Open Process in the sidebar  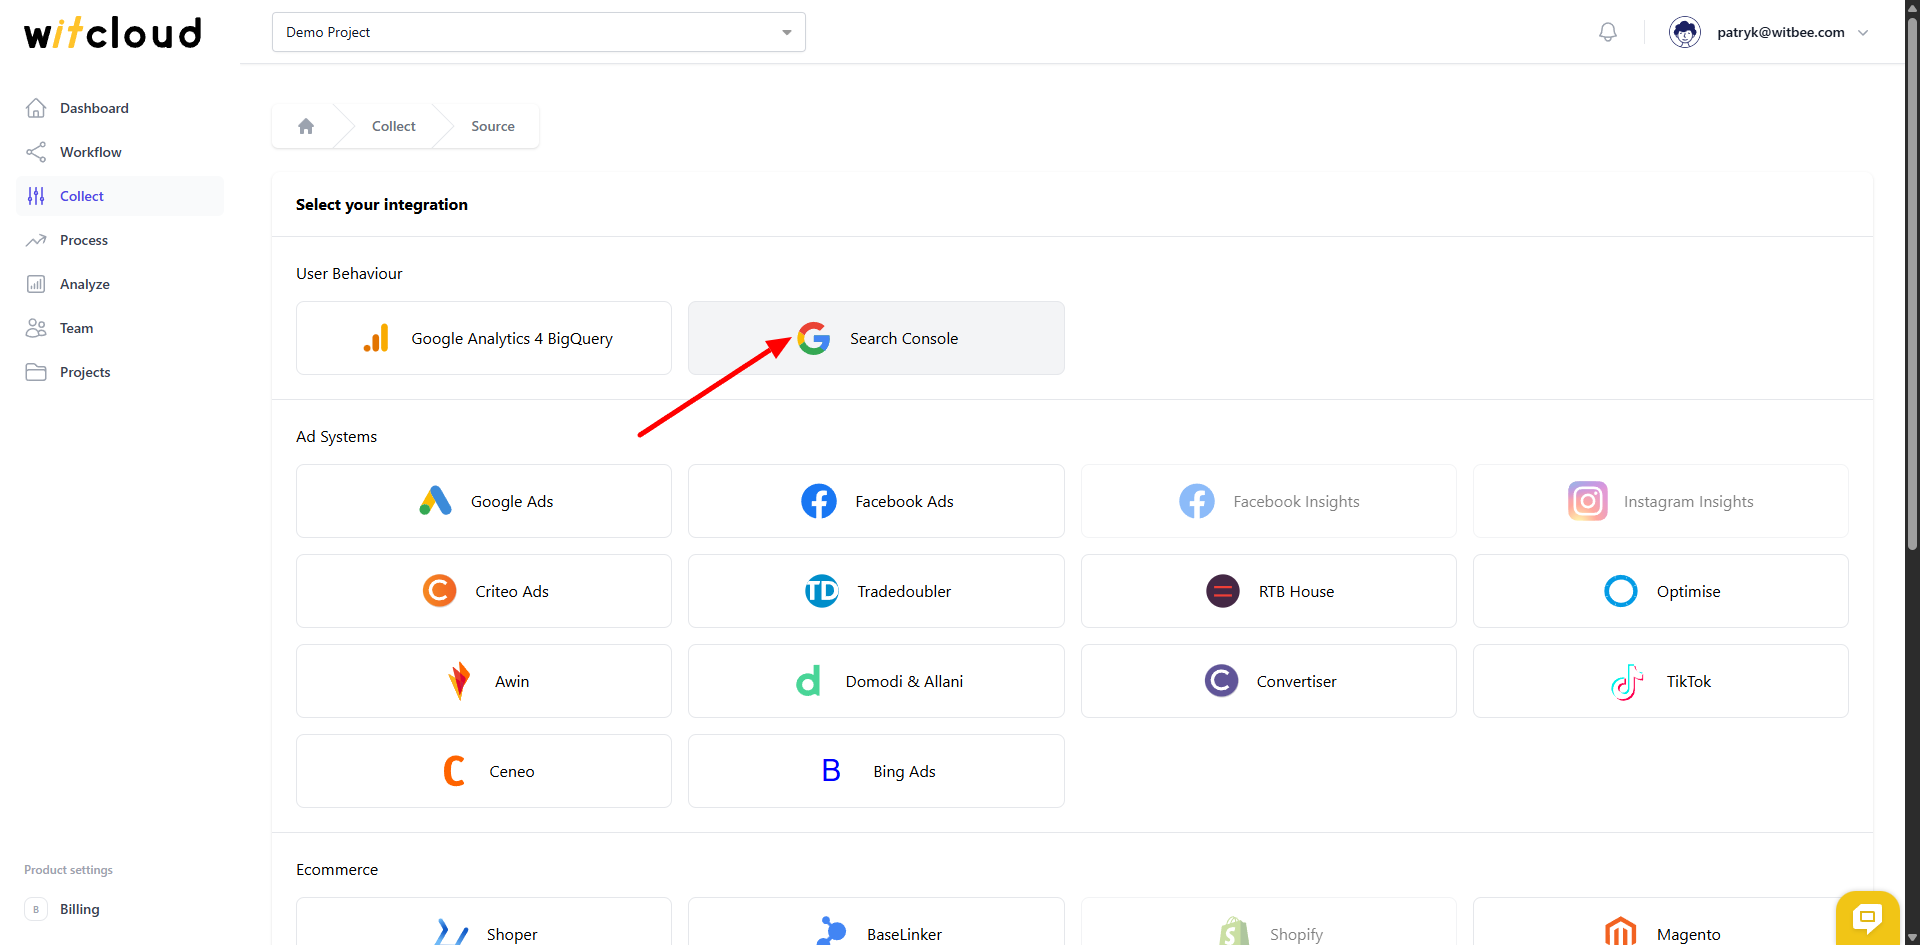pyautogui.click(x=120, y=240)
